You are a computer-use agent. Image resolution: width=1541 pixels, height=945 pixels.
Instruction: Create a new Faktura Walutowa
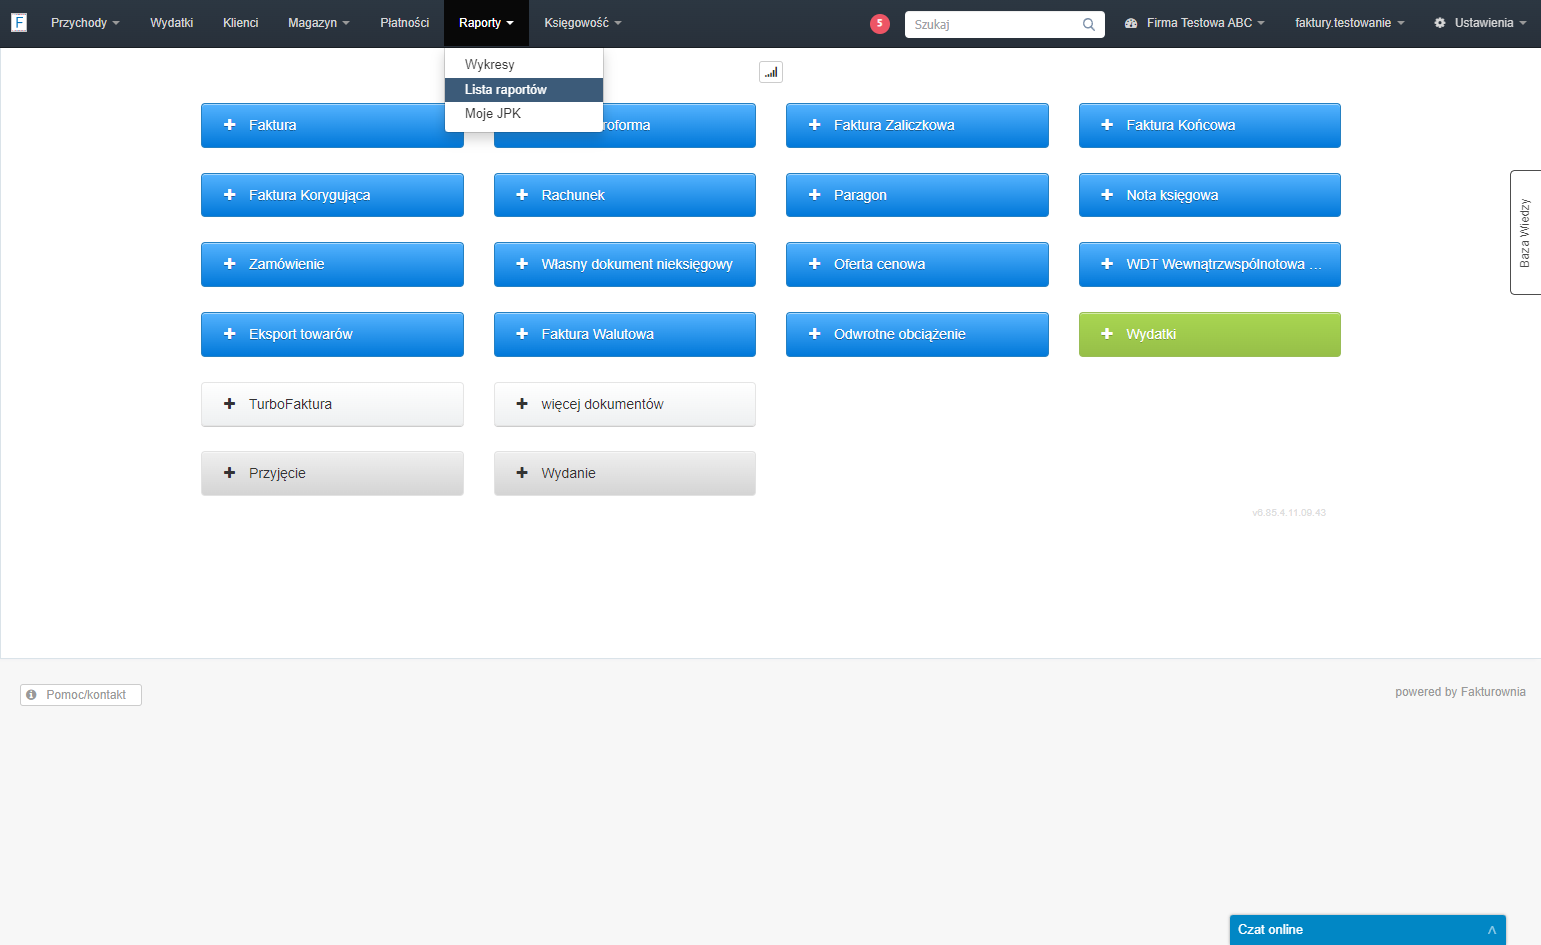pyautogui.click(x=625, y=334)
